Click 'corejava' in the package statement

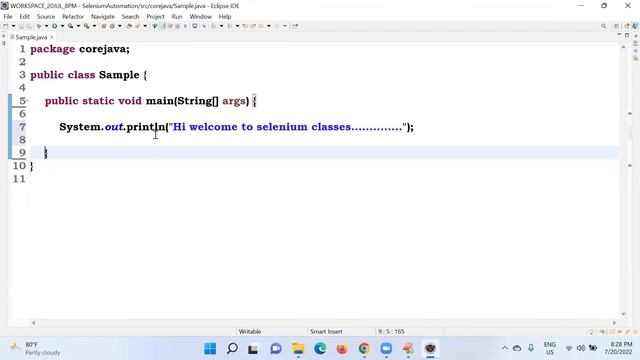tap(102, 49)
